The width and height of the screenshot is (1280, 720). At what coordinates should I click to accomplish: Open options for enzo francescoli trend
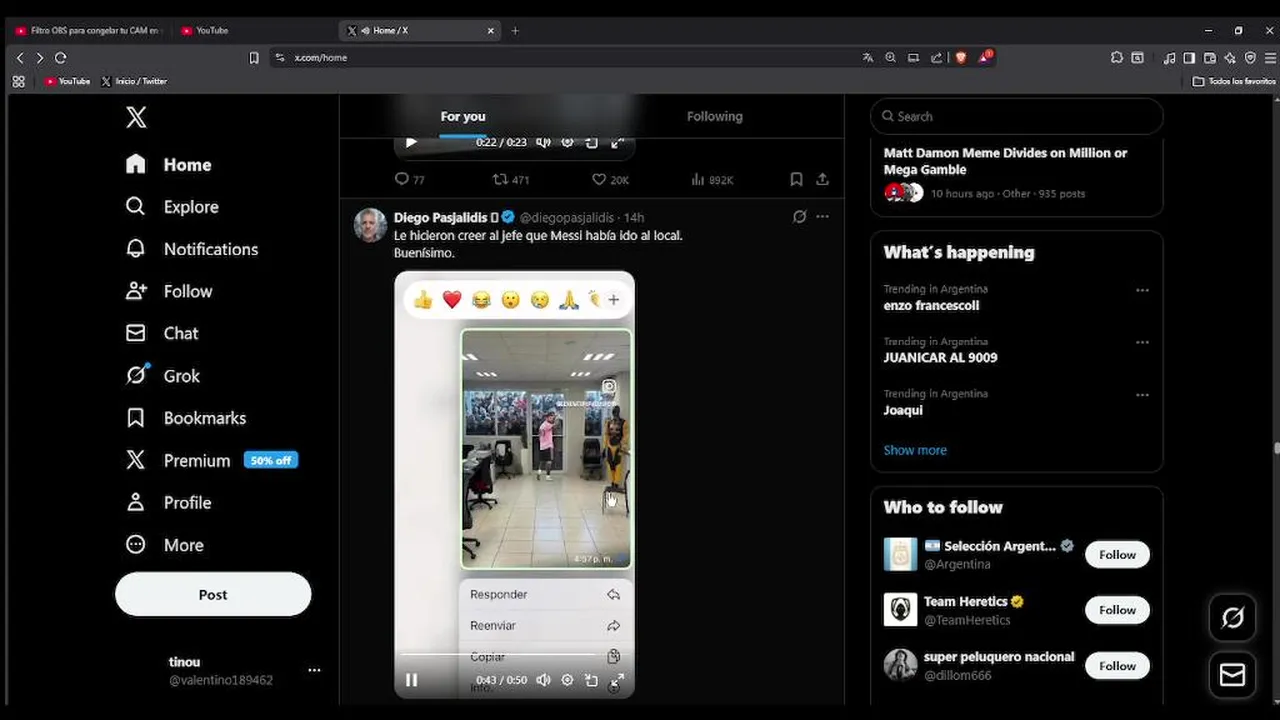pyautogui.click(x=1142, y=290)
